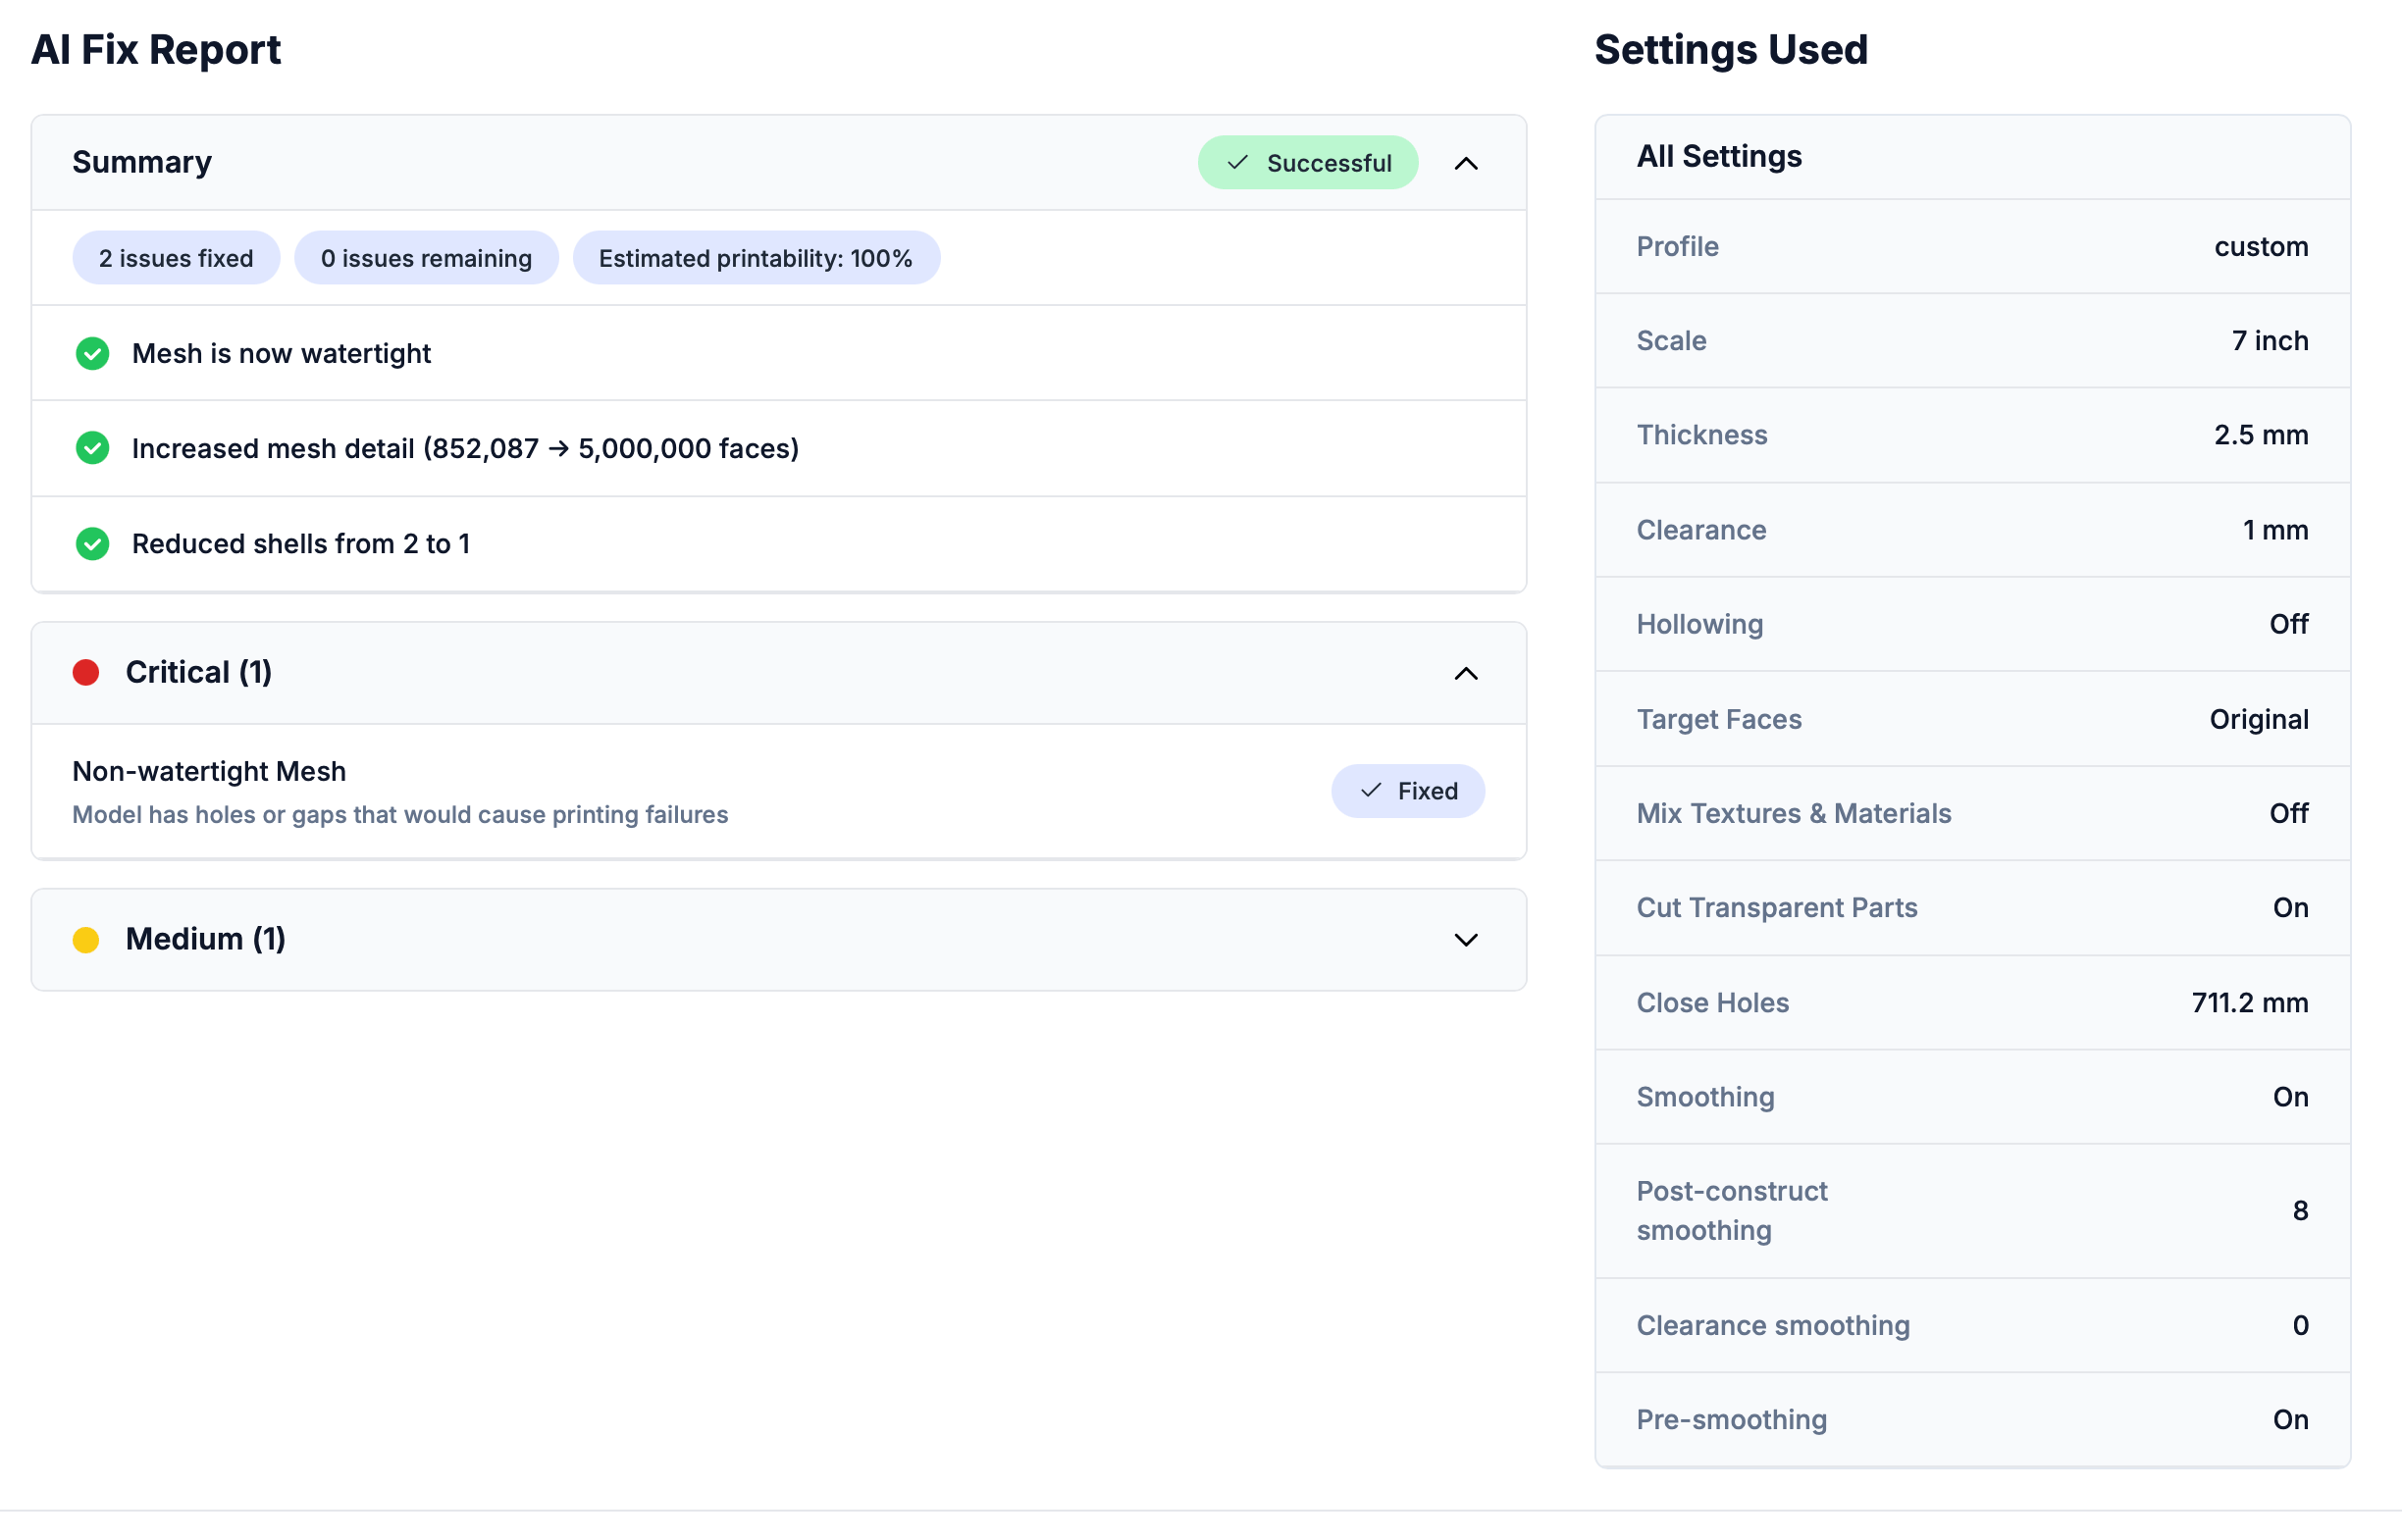Click the Hollowing label

1700,624
